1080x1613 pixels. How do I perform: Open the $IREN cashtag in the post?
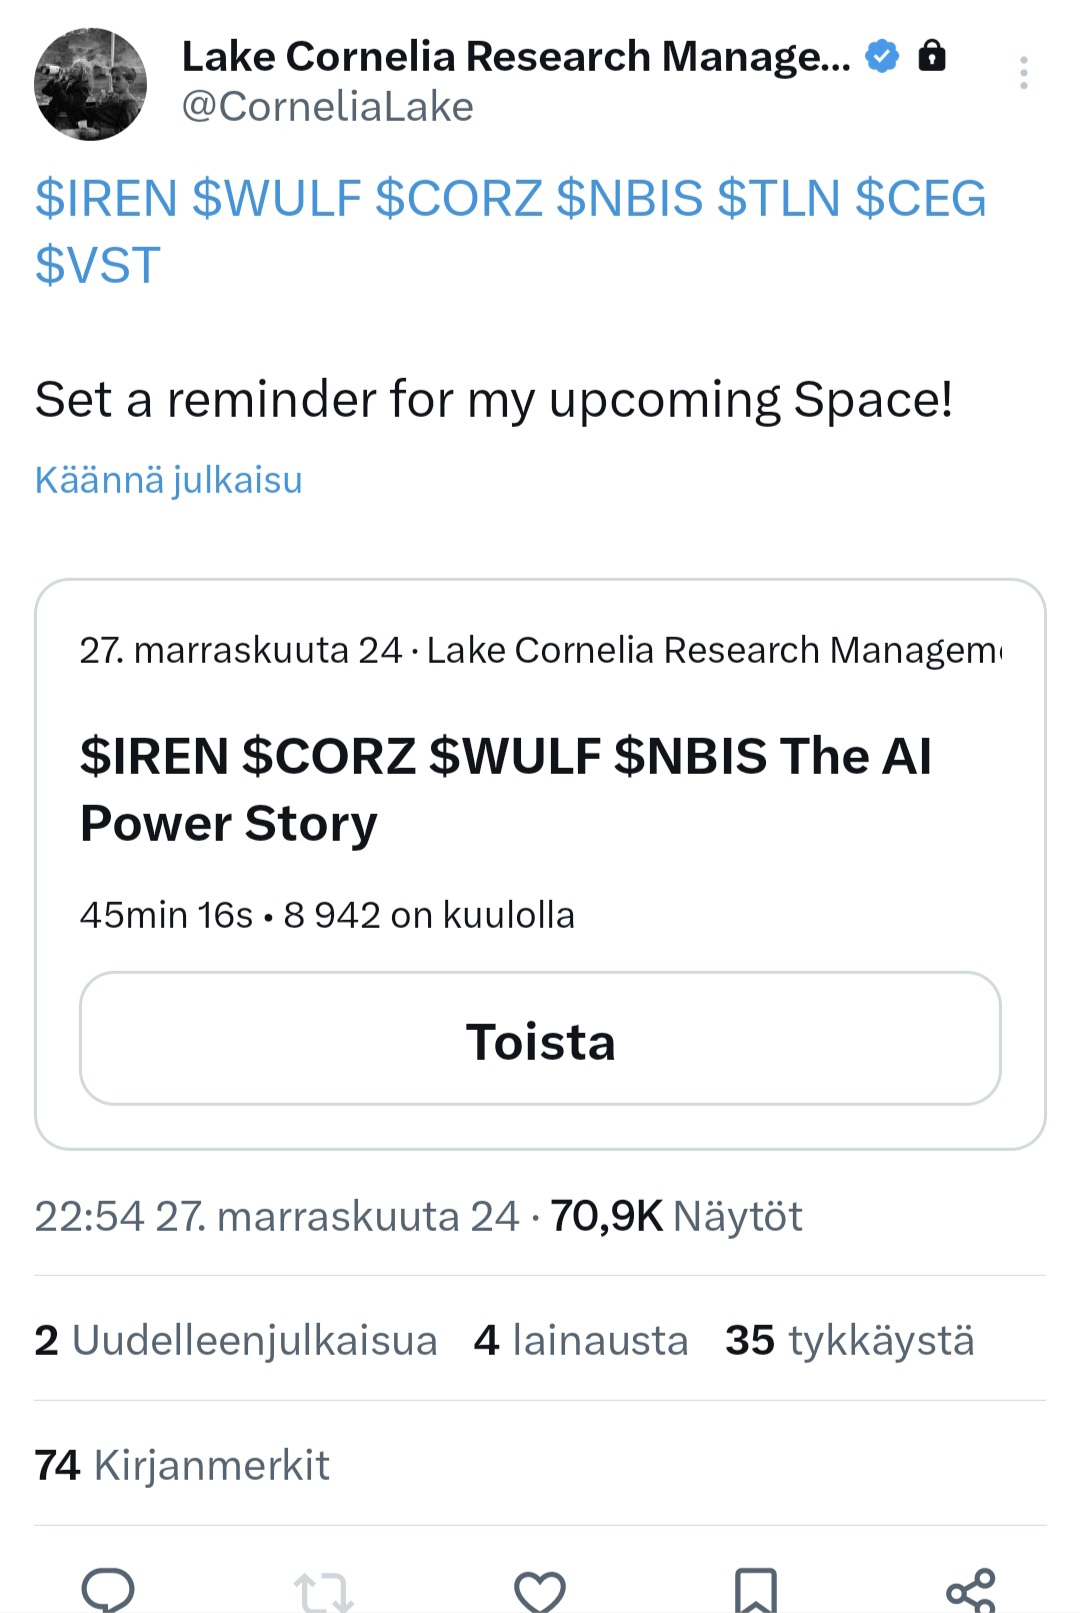coord(106,198)
